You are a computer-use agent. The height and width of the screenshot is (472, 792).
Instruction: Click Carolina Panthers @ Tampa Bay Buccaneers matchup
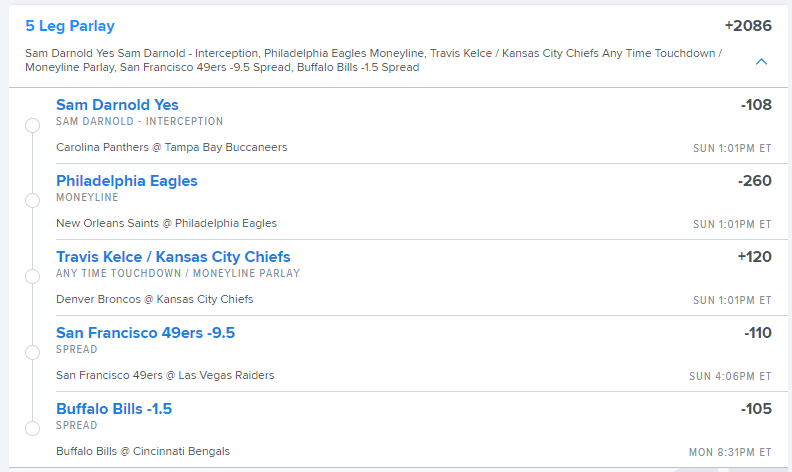click(171, 147)
